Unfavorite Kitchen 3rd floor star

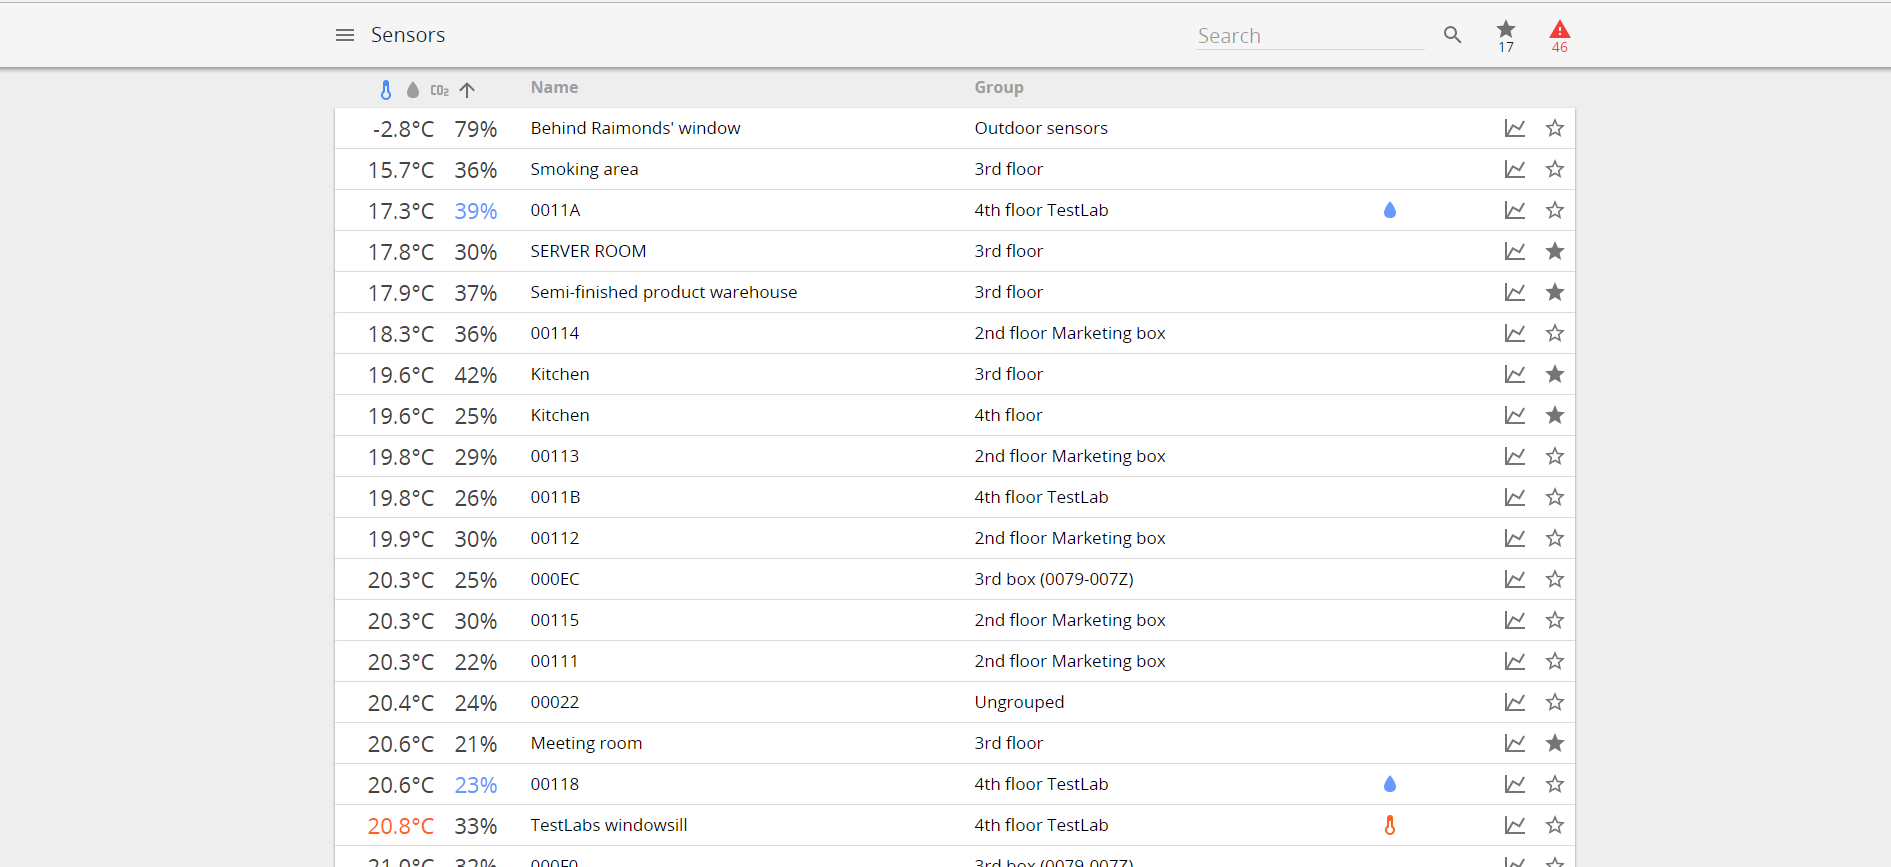click(x=1555, y=374)
